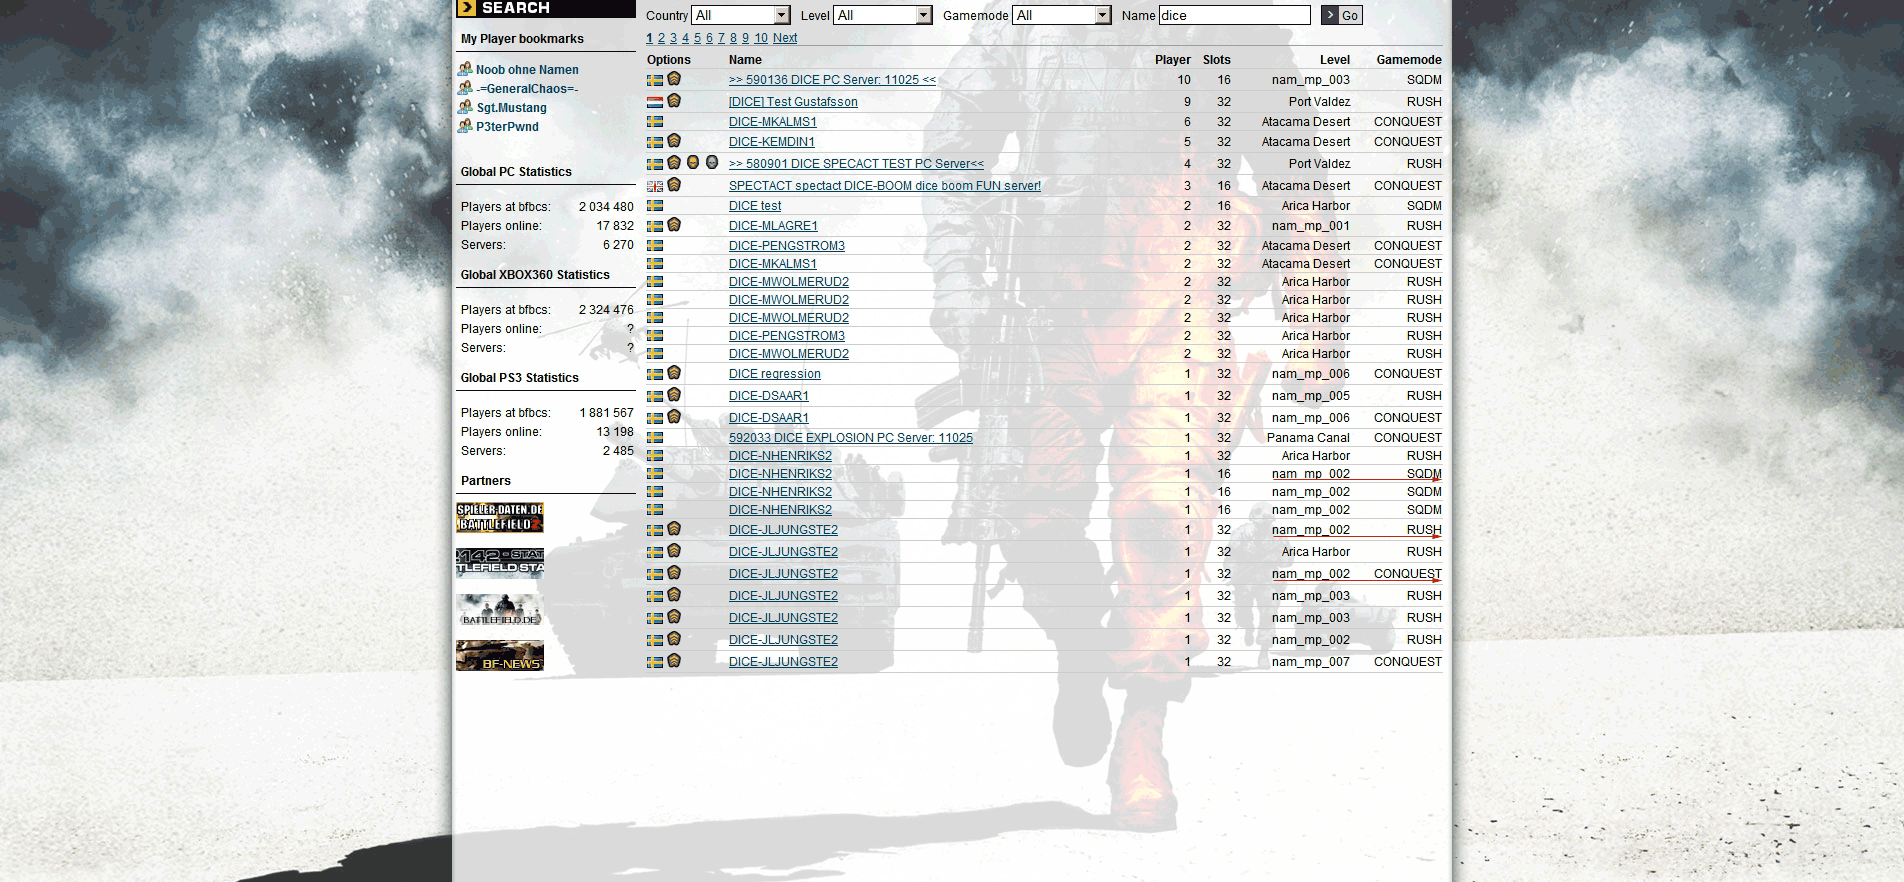Open the 1942 Battlefield Stats partner banner

click(x=500, y=563)
